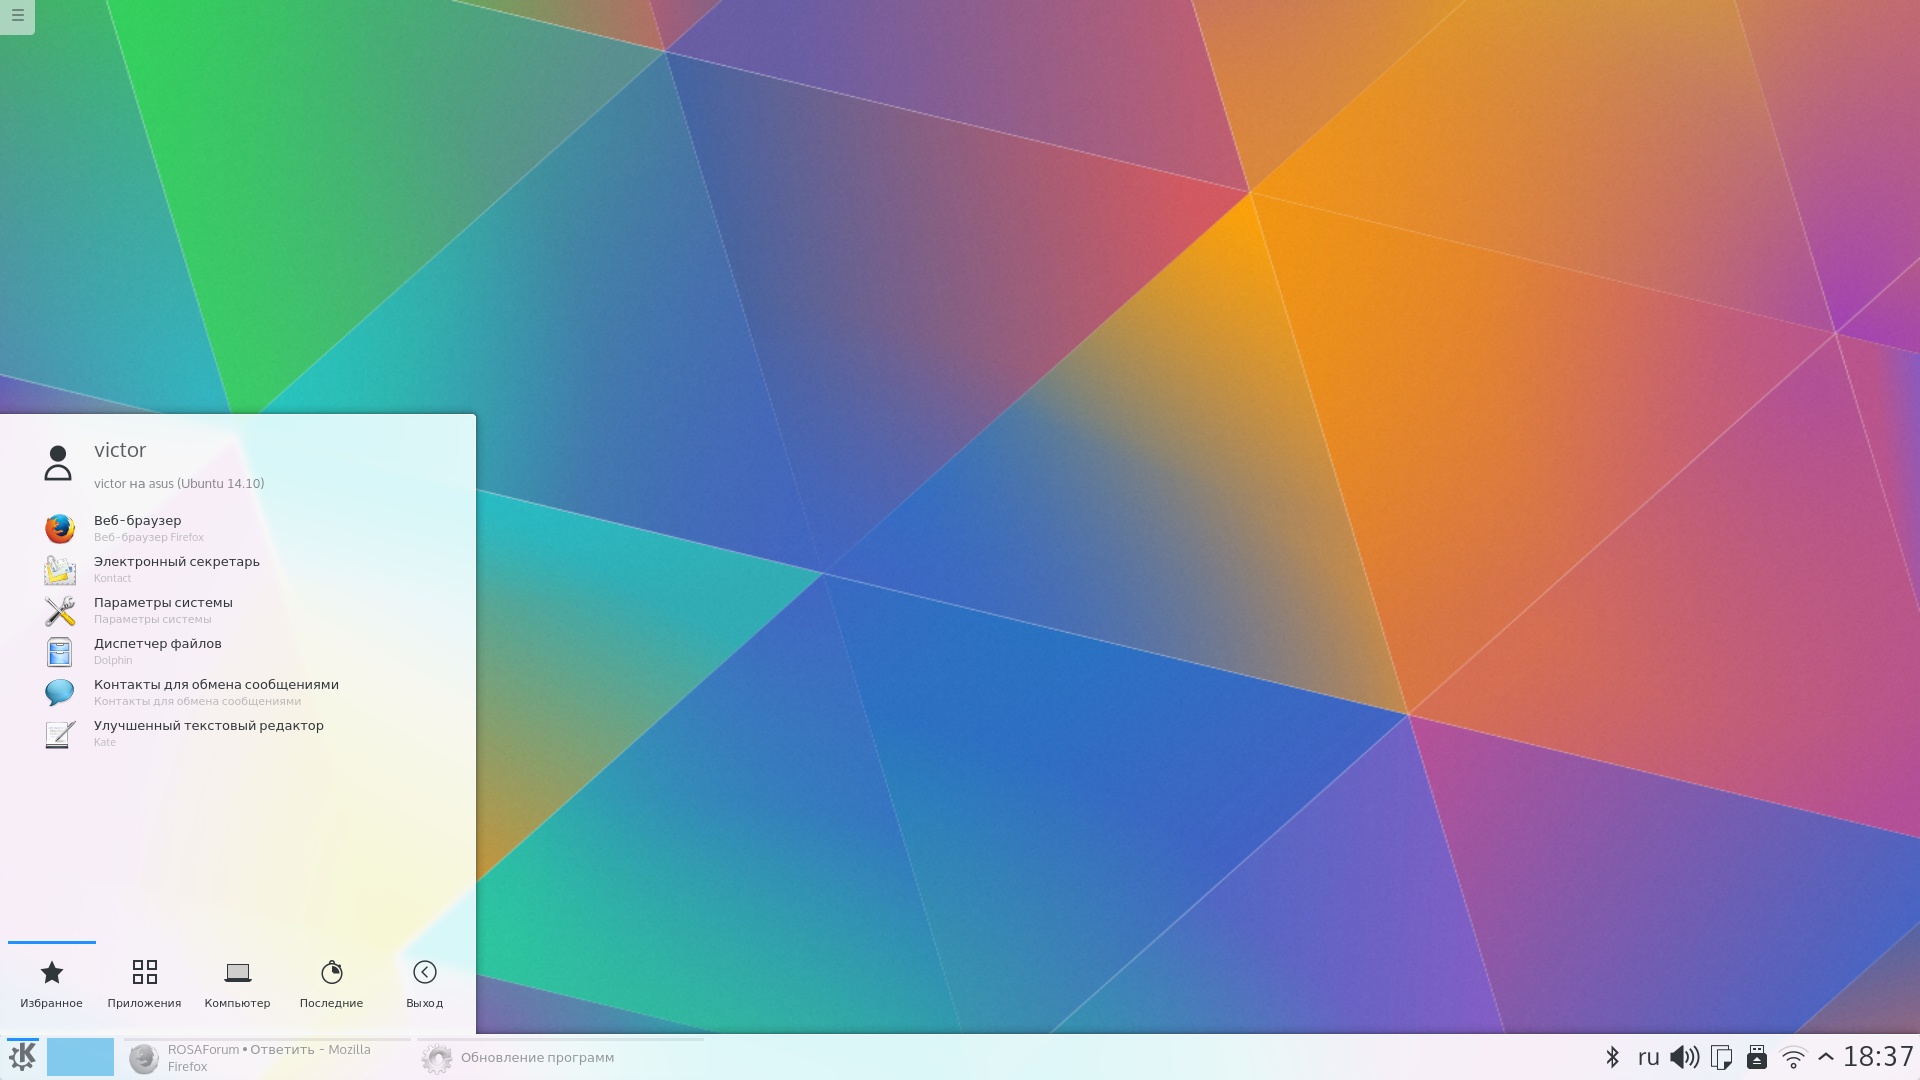Click the KDE application launcher icon

[x=22, y=1056]
